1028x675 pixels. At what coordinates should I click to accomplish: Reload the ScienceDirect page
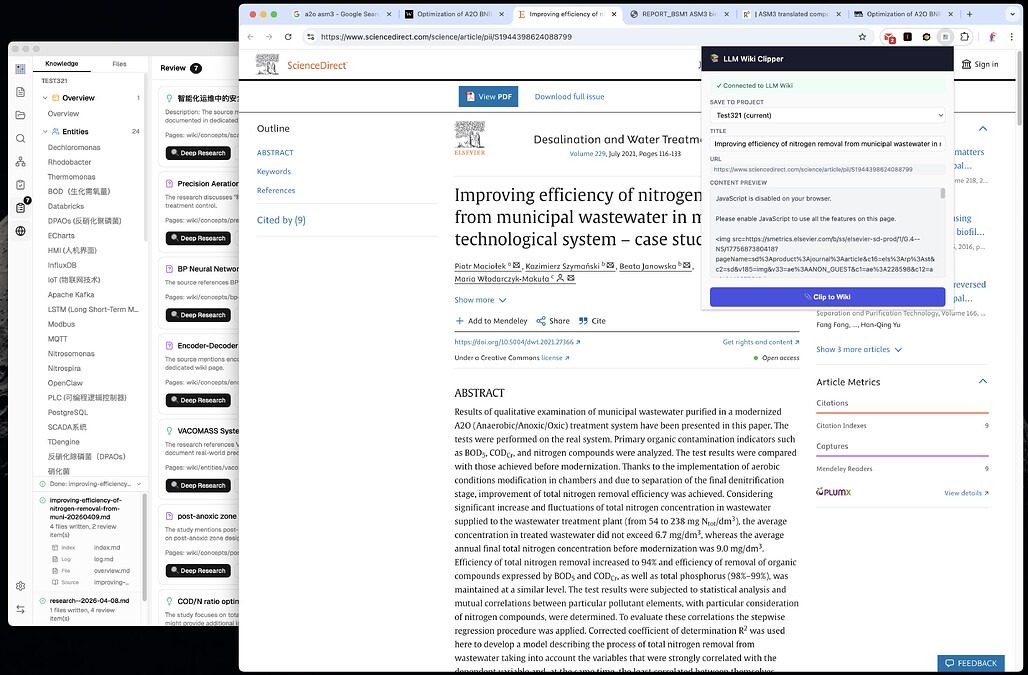point(288,37)
